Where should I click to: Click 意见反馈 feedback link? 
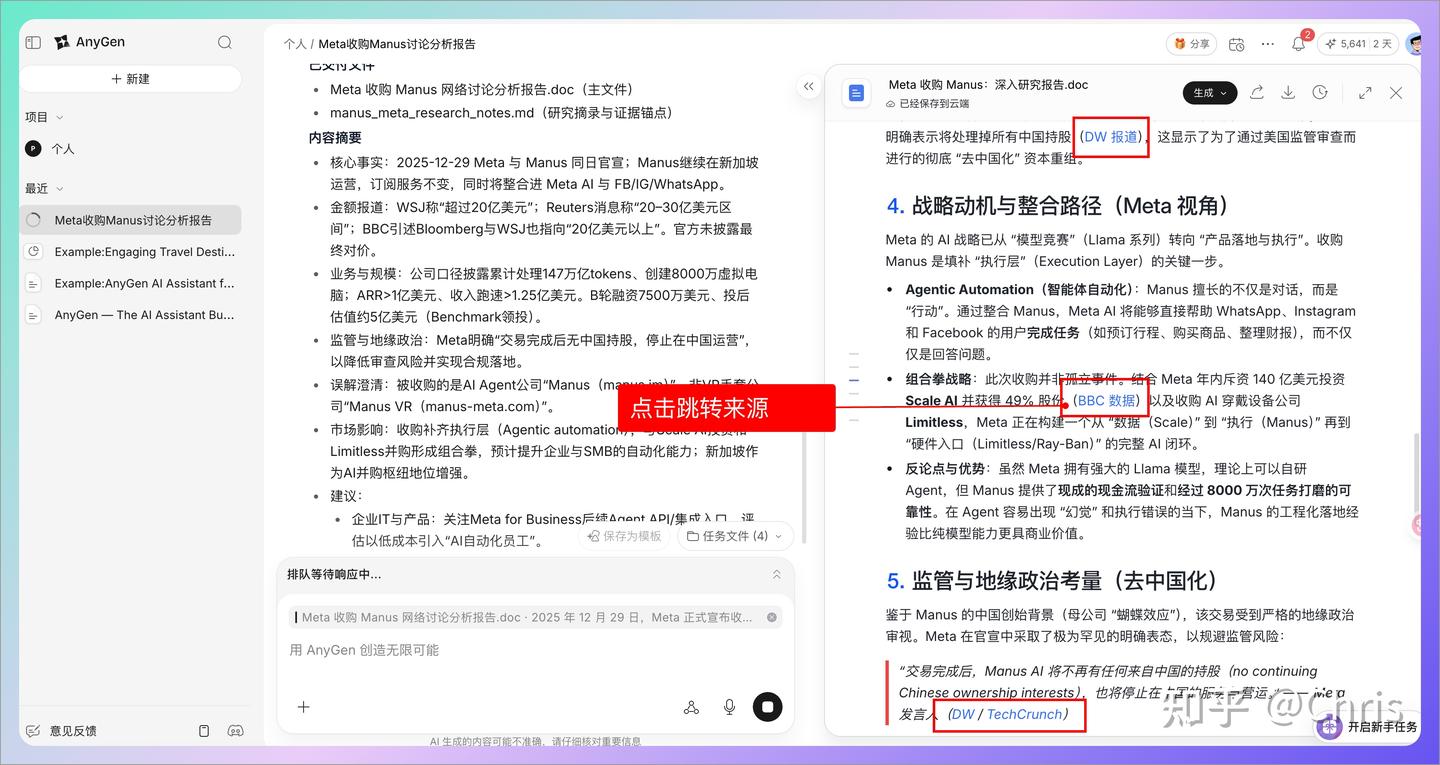(61, 731)
